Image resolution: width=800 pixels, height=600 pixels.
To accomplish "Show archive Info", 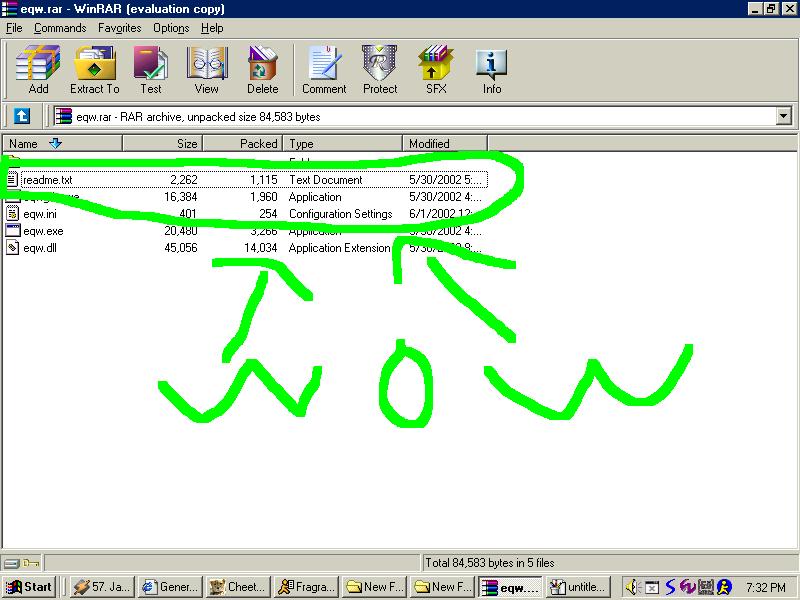I will (x=492, y=69).
